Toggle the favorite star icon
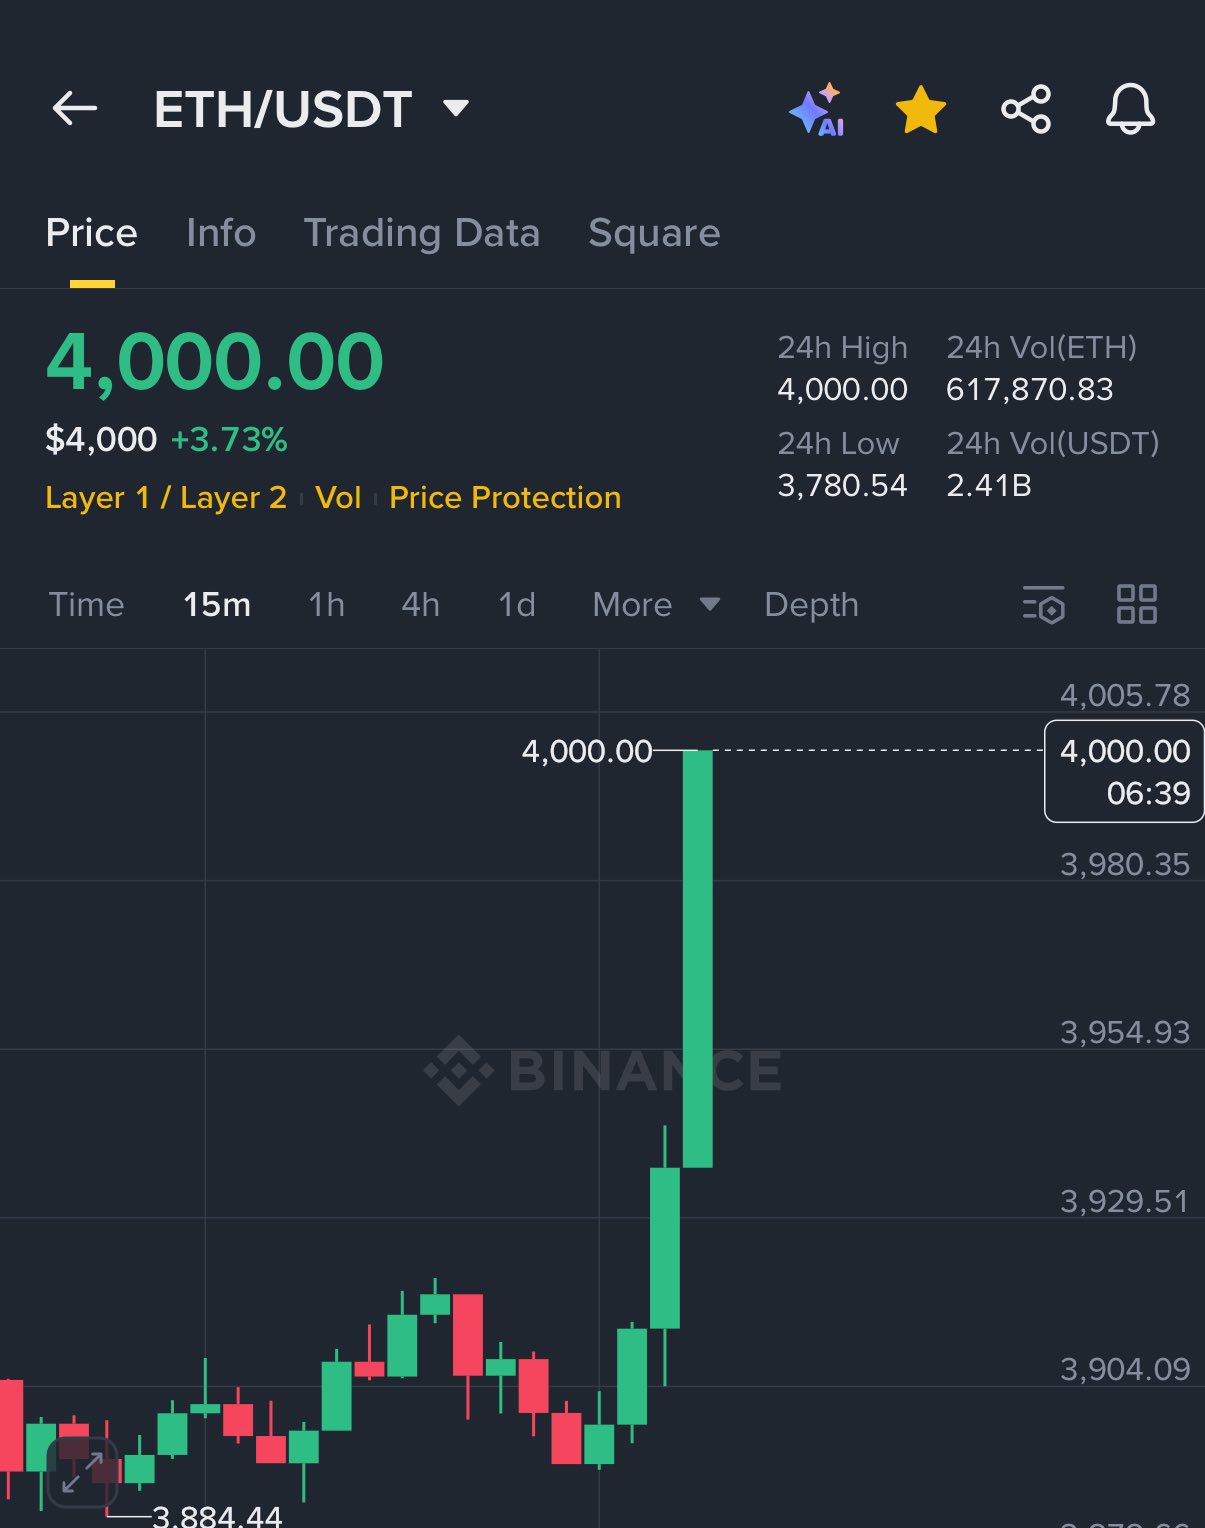Viewport: 1205px width, 1528px height. (x=920, y=109)
